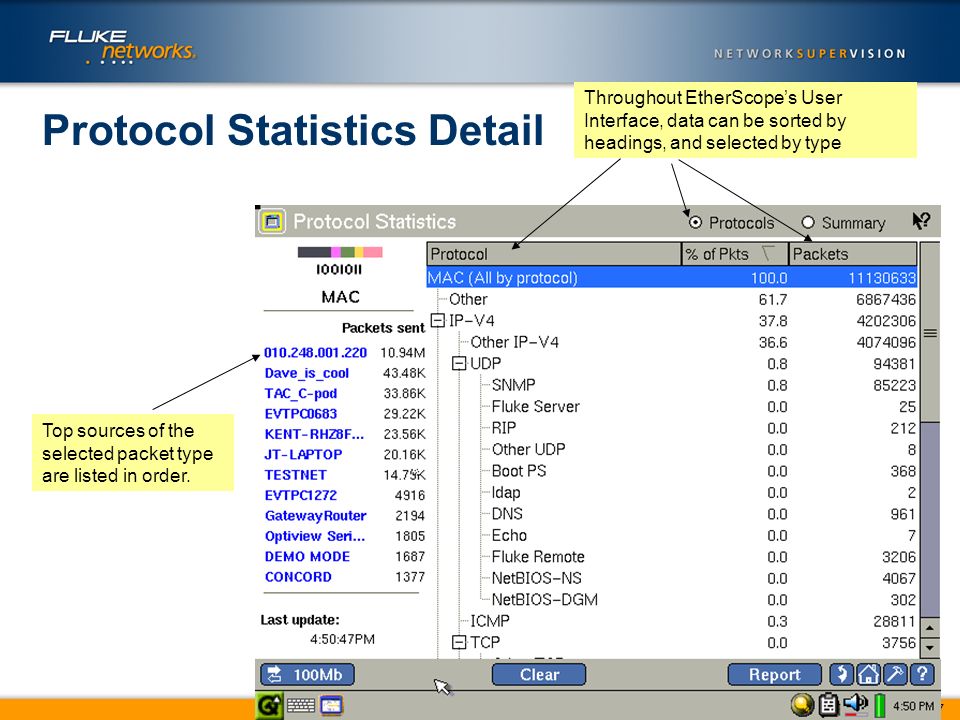Select the Other protocol row
The image size is (960, 720).
[672, 299]
